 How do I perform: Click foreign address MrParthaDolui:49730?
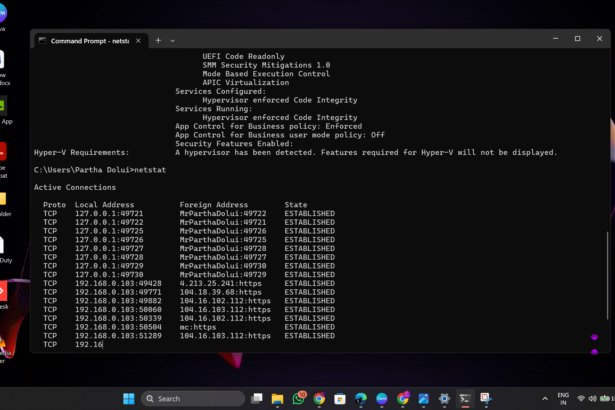point(223,266)
